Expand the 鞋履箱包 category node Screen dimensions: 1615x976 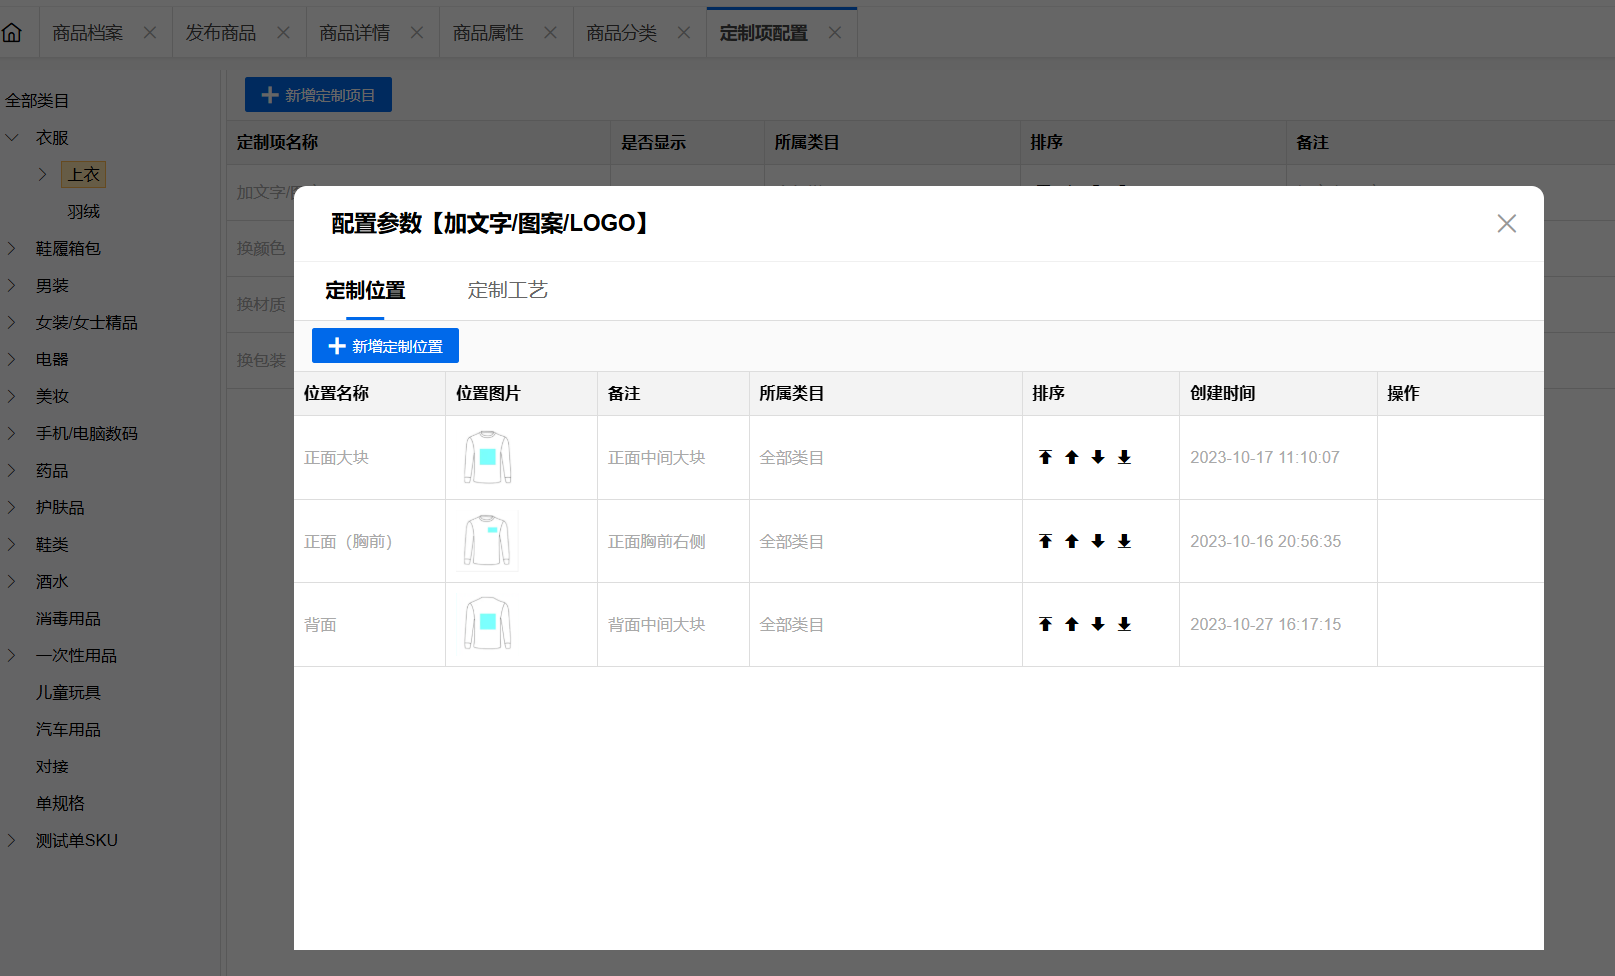pos(13,249)
